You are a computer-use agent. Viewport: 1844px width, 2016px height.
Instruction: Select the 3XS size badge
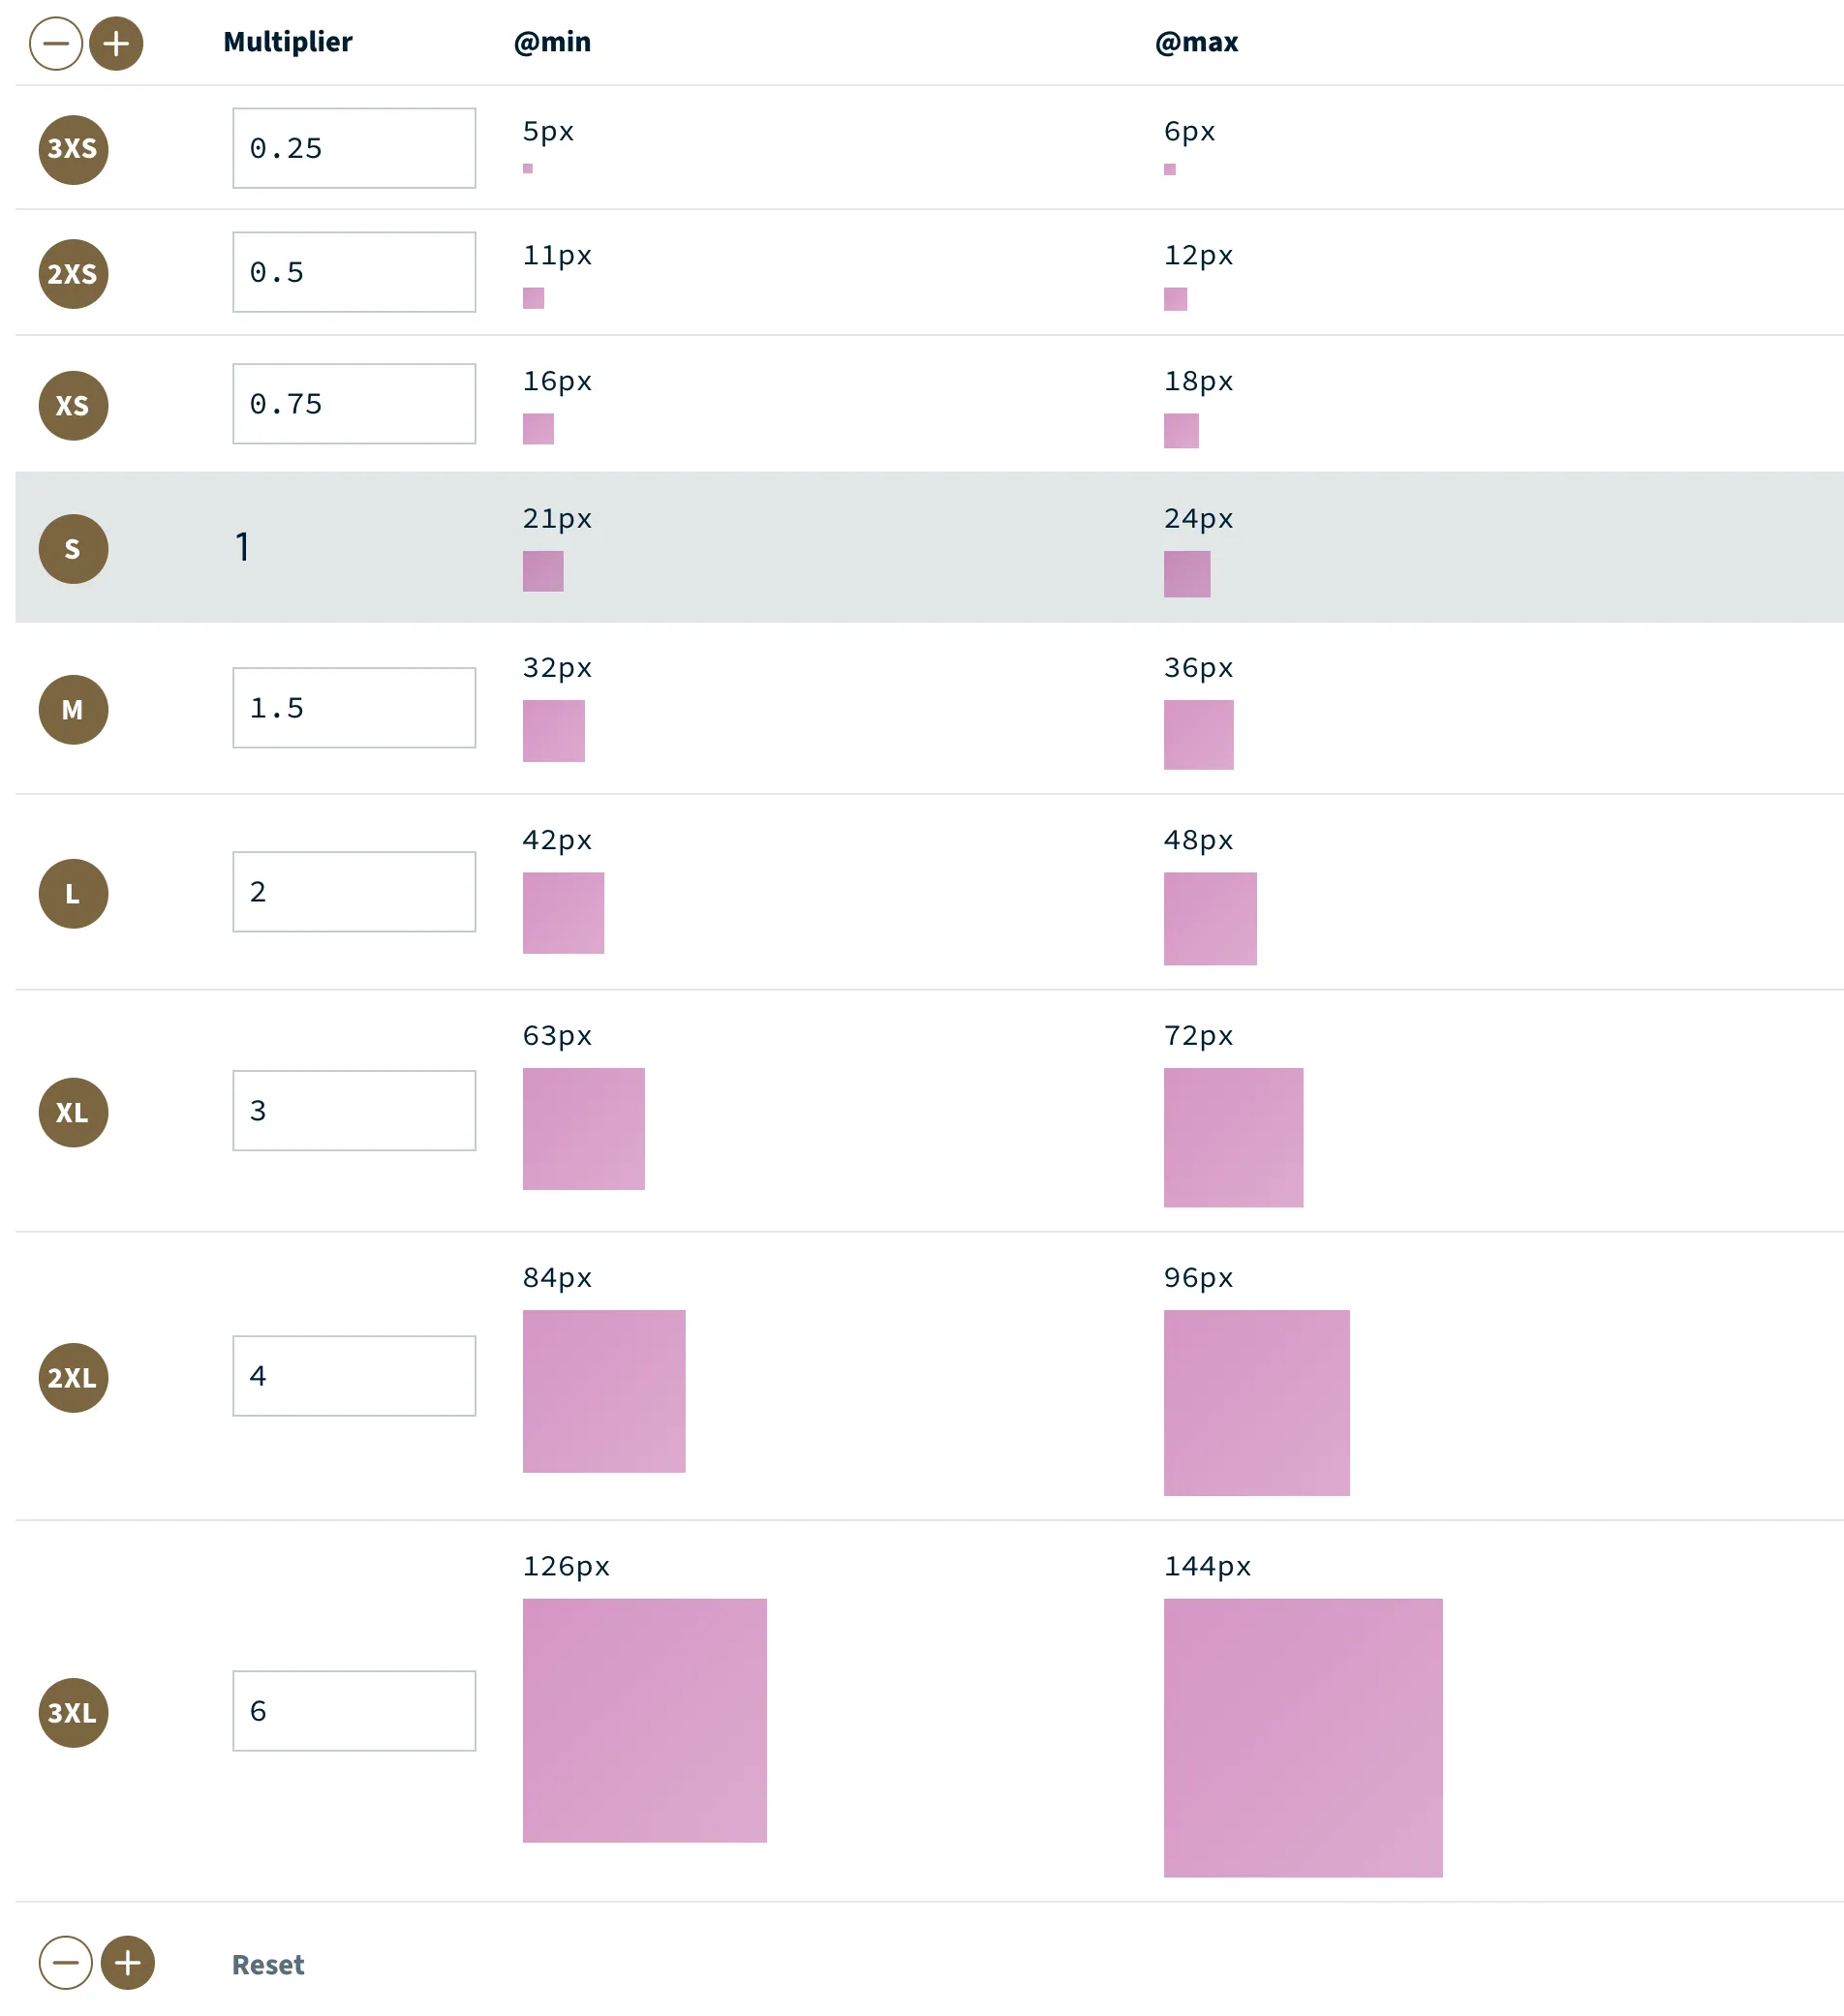[73, 149]
